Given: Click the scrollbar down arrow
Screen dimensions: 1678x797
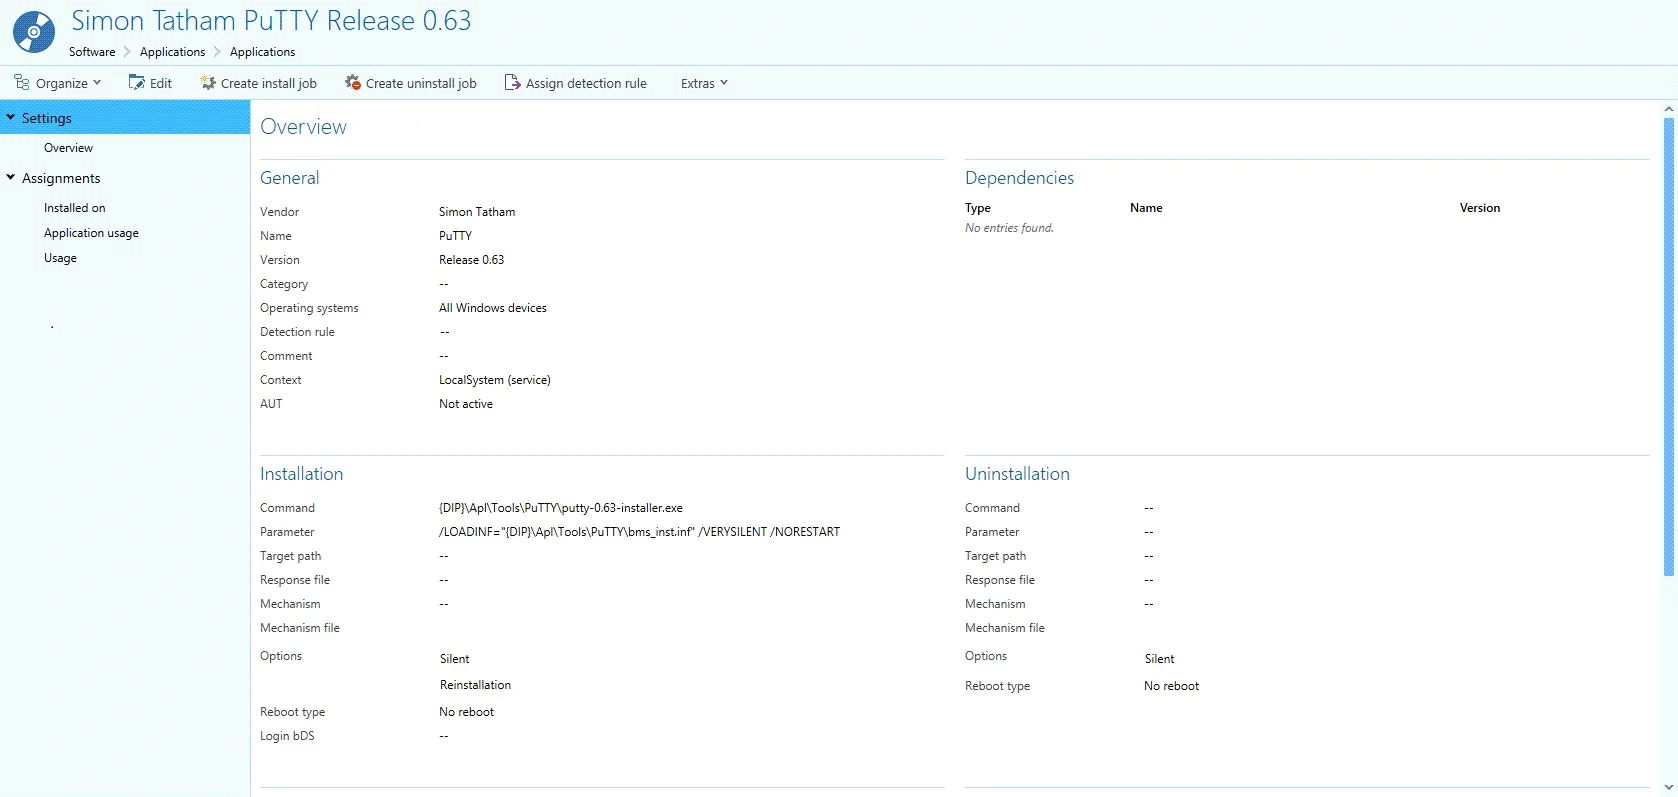Looking at the screenshot, I should click(1668, 787).
